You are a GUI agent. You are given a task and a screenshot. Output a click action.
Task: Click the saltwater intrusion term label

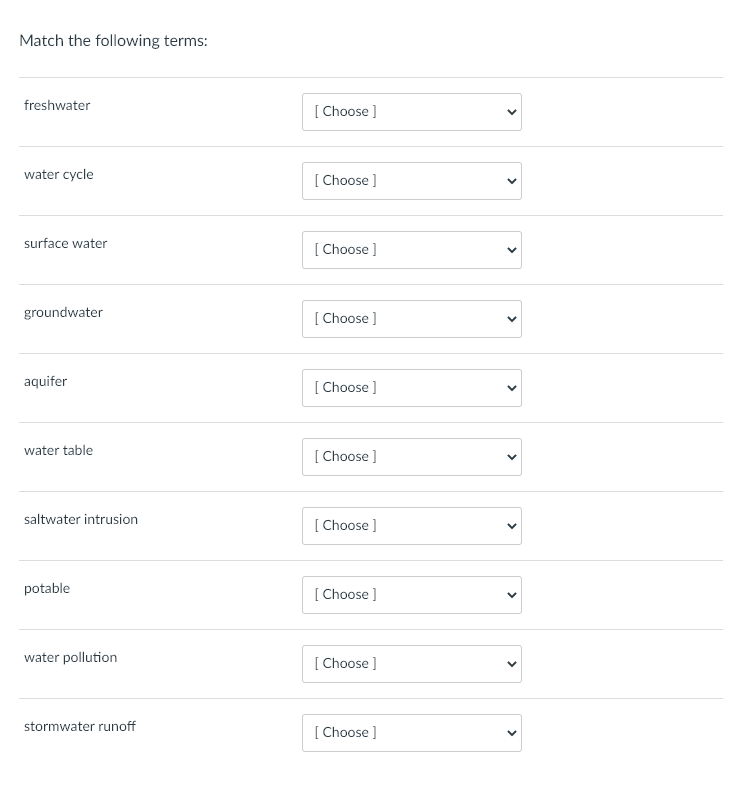[81, 520]
